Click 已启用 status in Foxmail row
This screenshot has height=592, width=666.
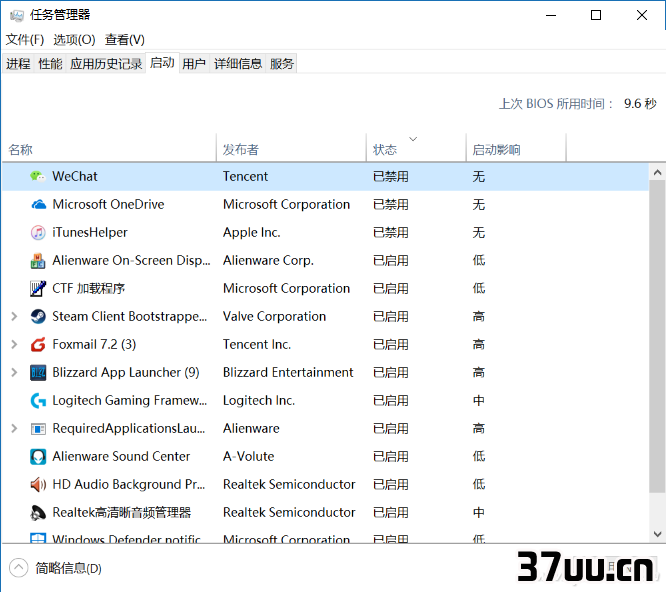(x=391, y=344)
